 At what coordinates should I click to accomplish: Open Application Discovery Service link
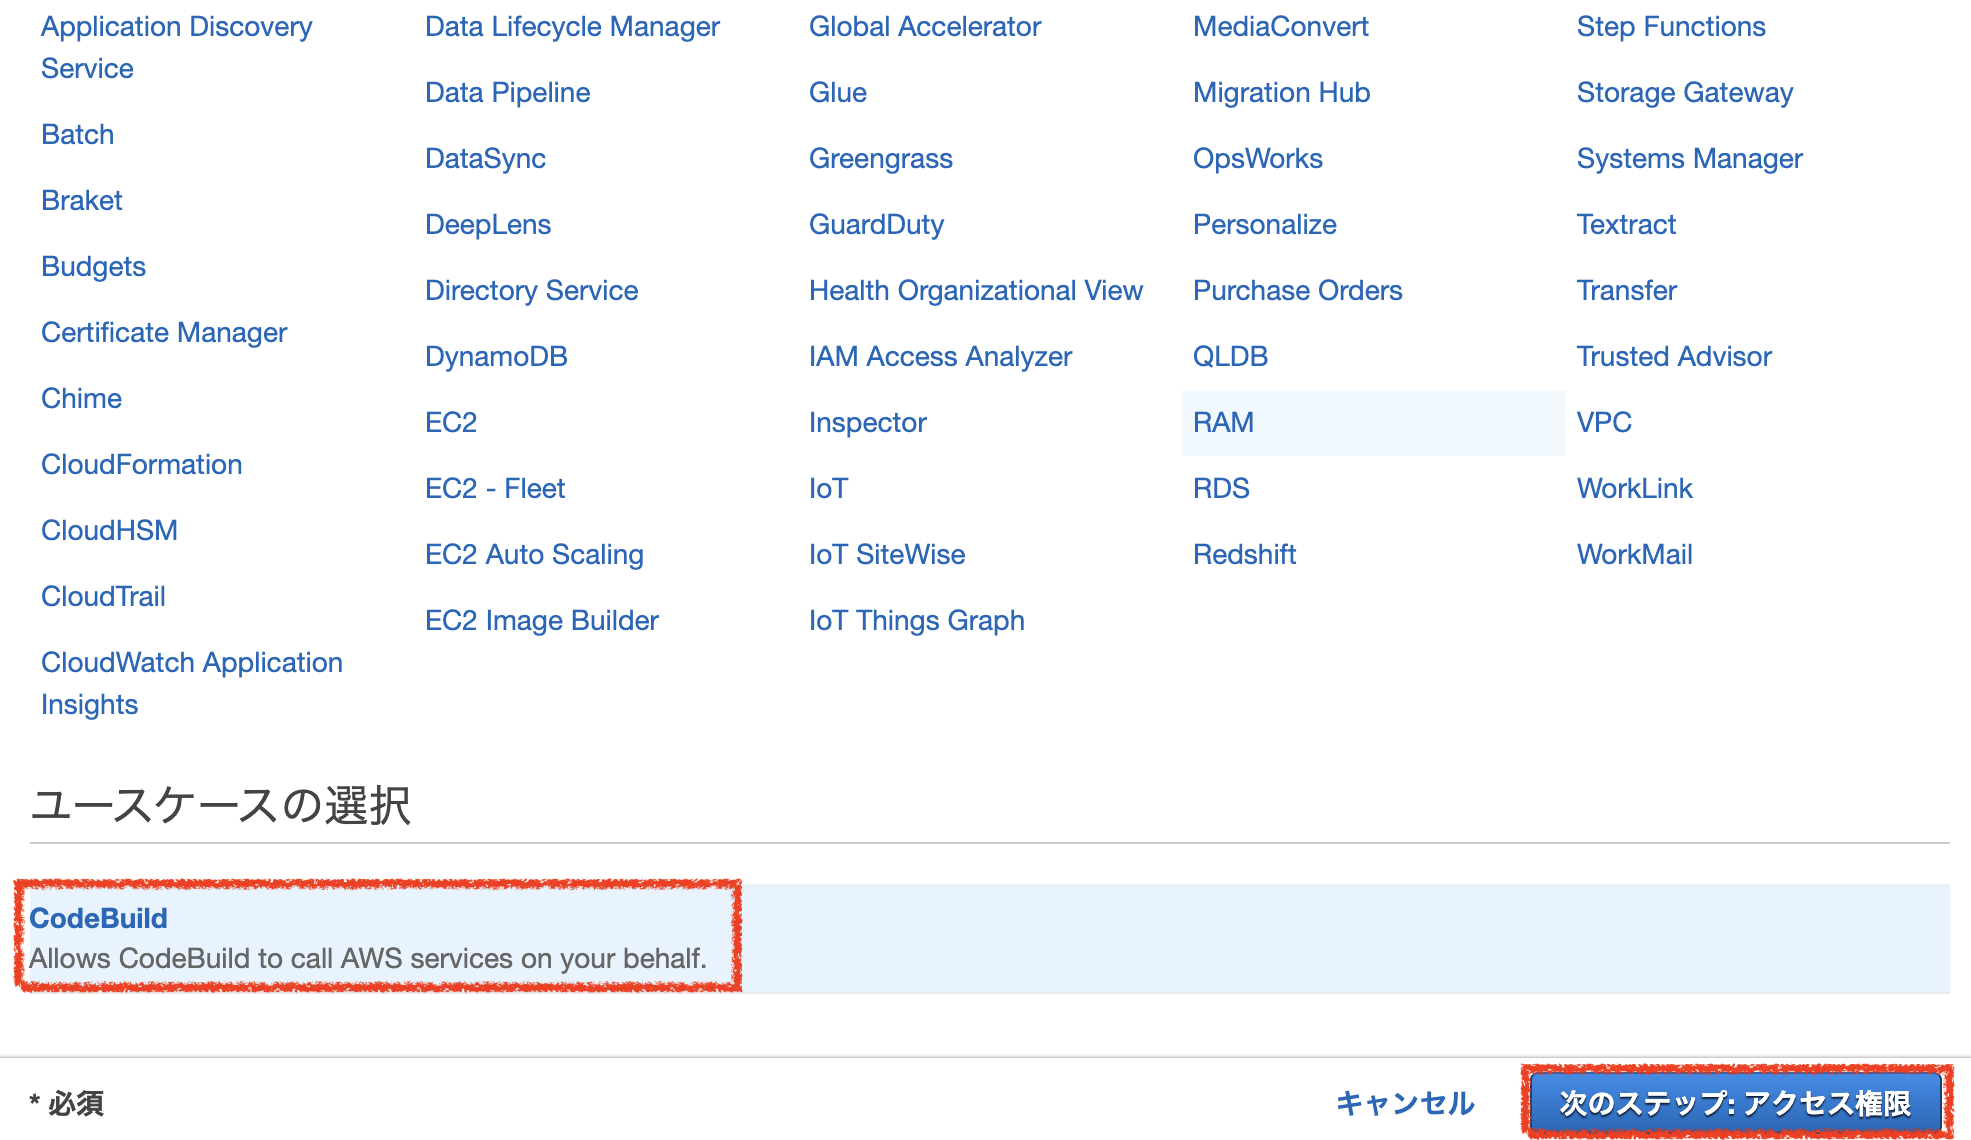[x=176, y=47]
